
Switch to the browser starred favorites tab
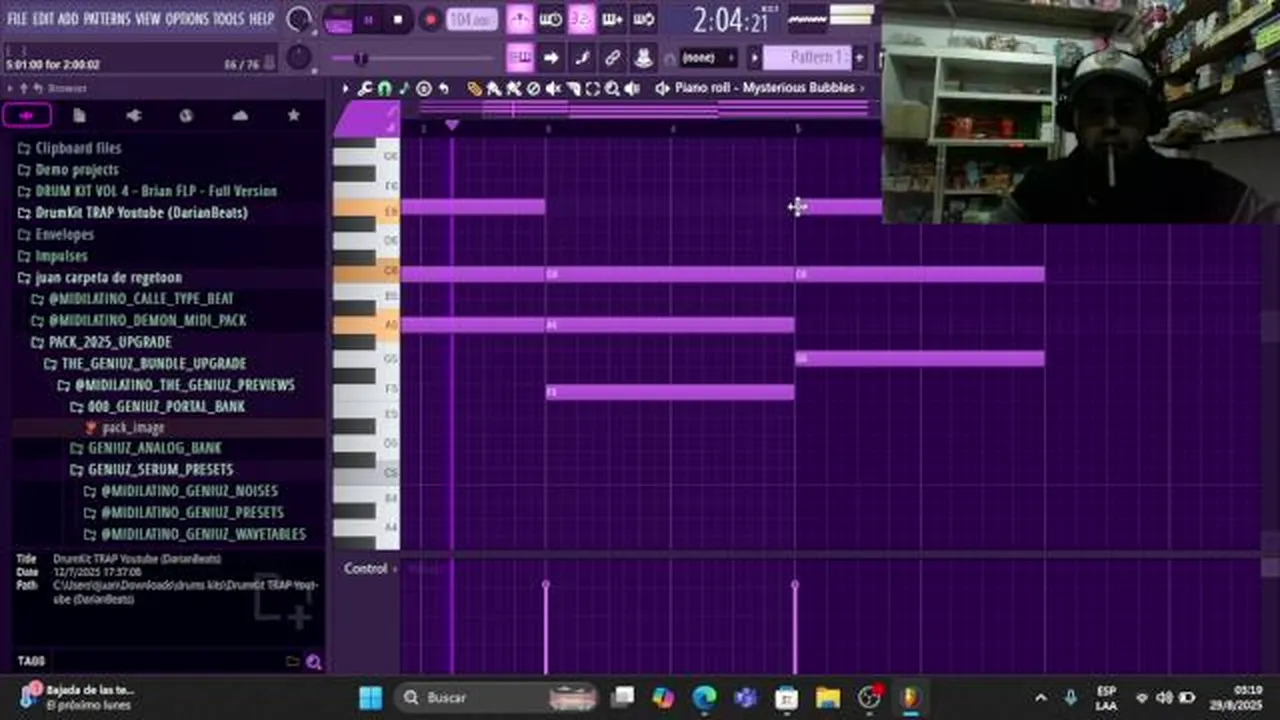(x=293, y=116)
